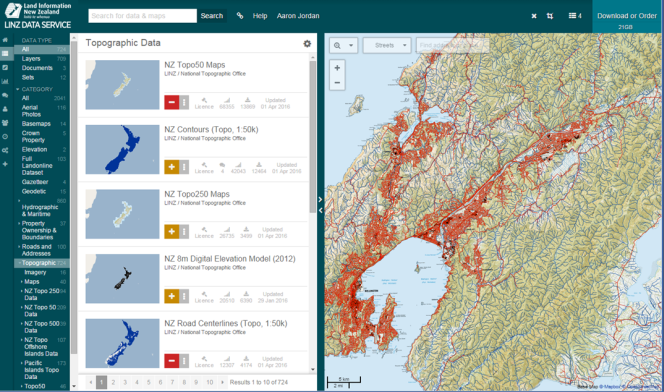The height and width of the screenshot is (392, 664).
Task: Add NZ 8m Digital Elevation Model layer
Action: 172,296
